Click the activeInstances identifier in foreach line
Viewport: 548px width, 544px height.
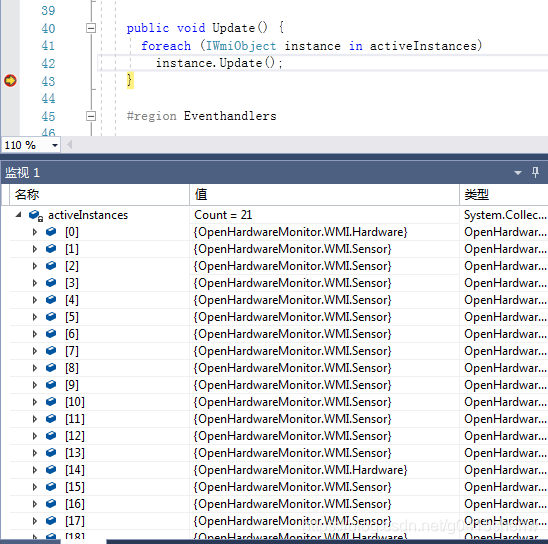[x=423, y=46]
